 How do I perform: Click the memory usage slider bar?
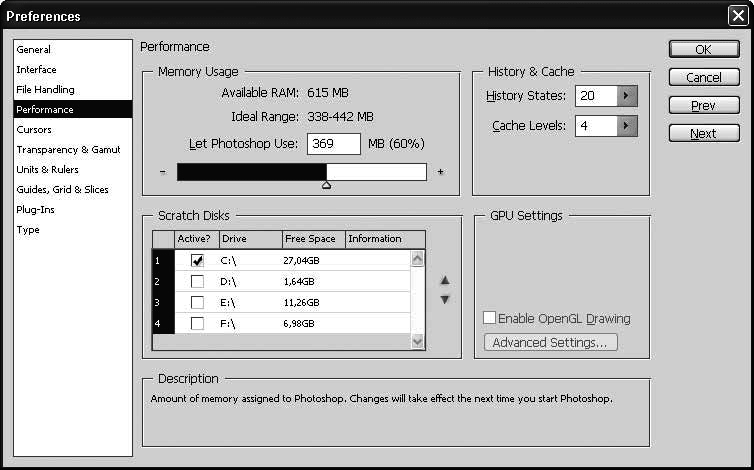[x=302, y=172]
